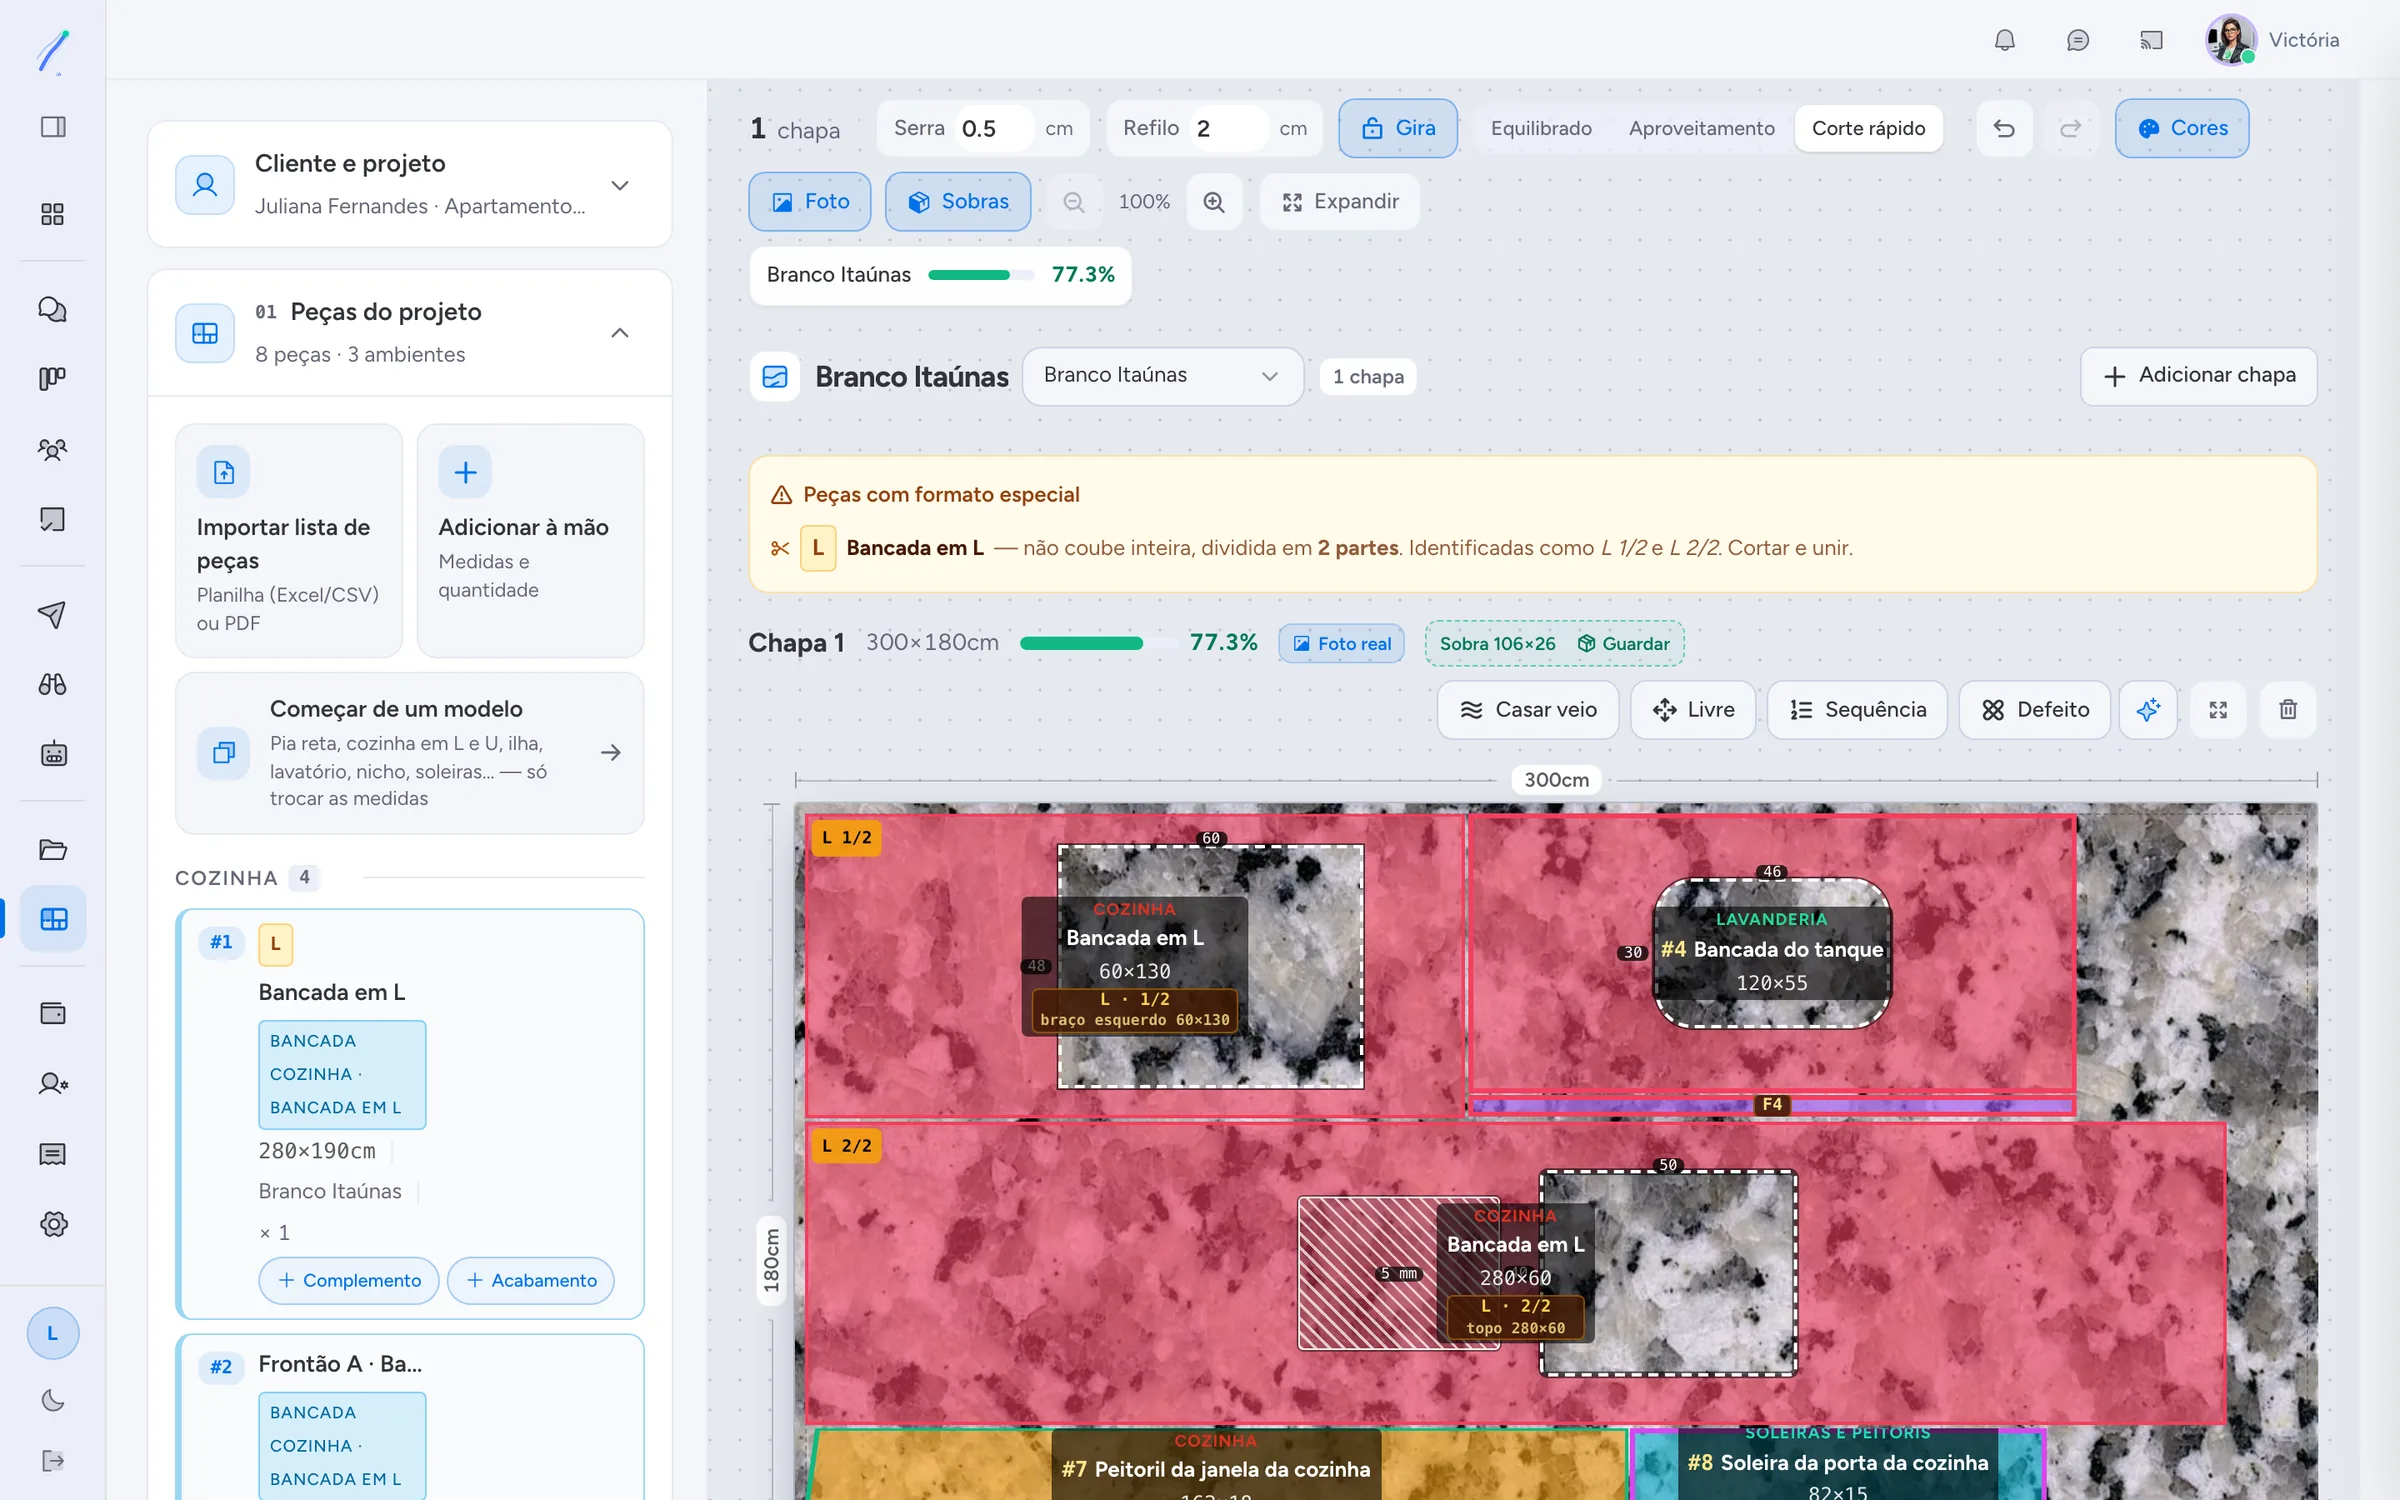Open the paper plane send icon

click(x=53, y=614)
